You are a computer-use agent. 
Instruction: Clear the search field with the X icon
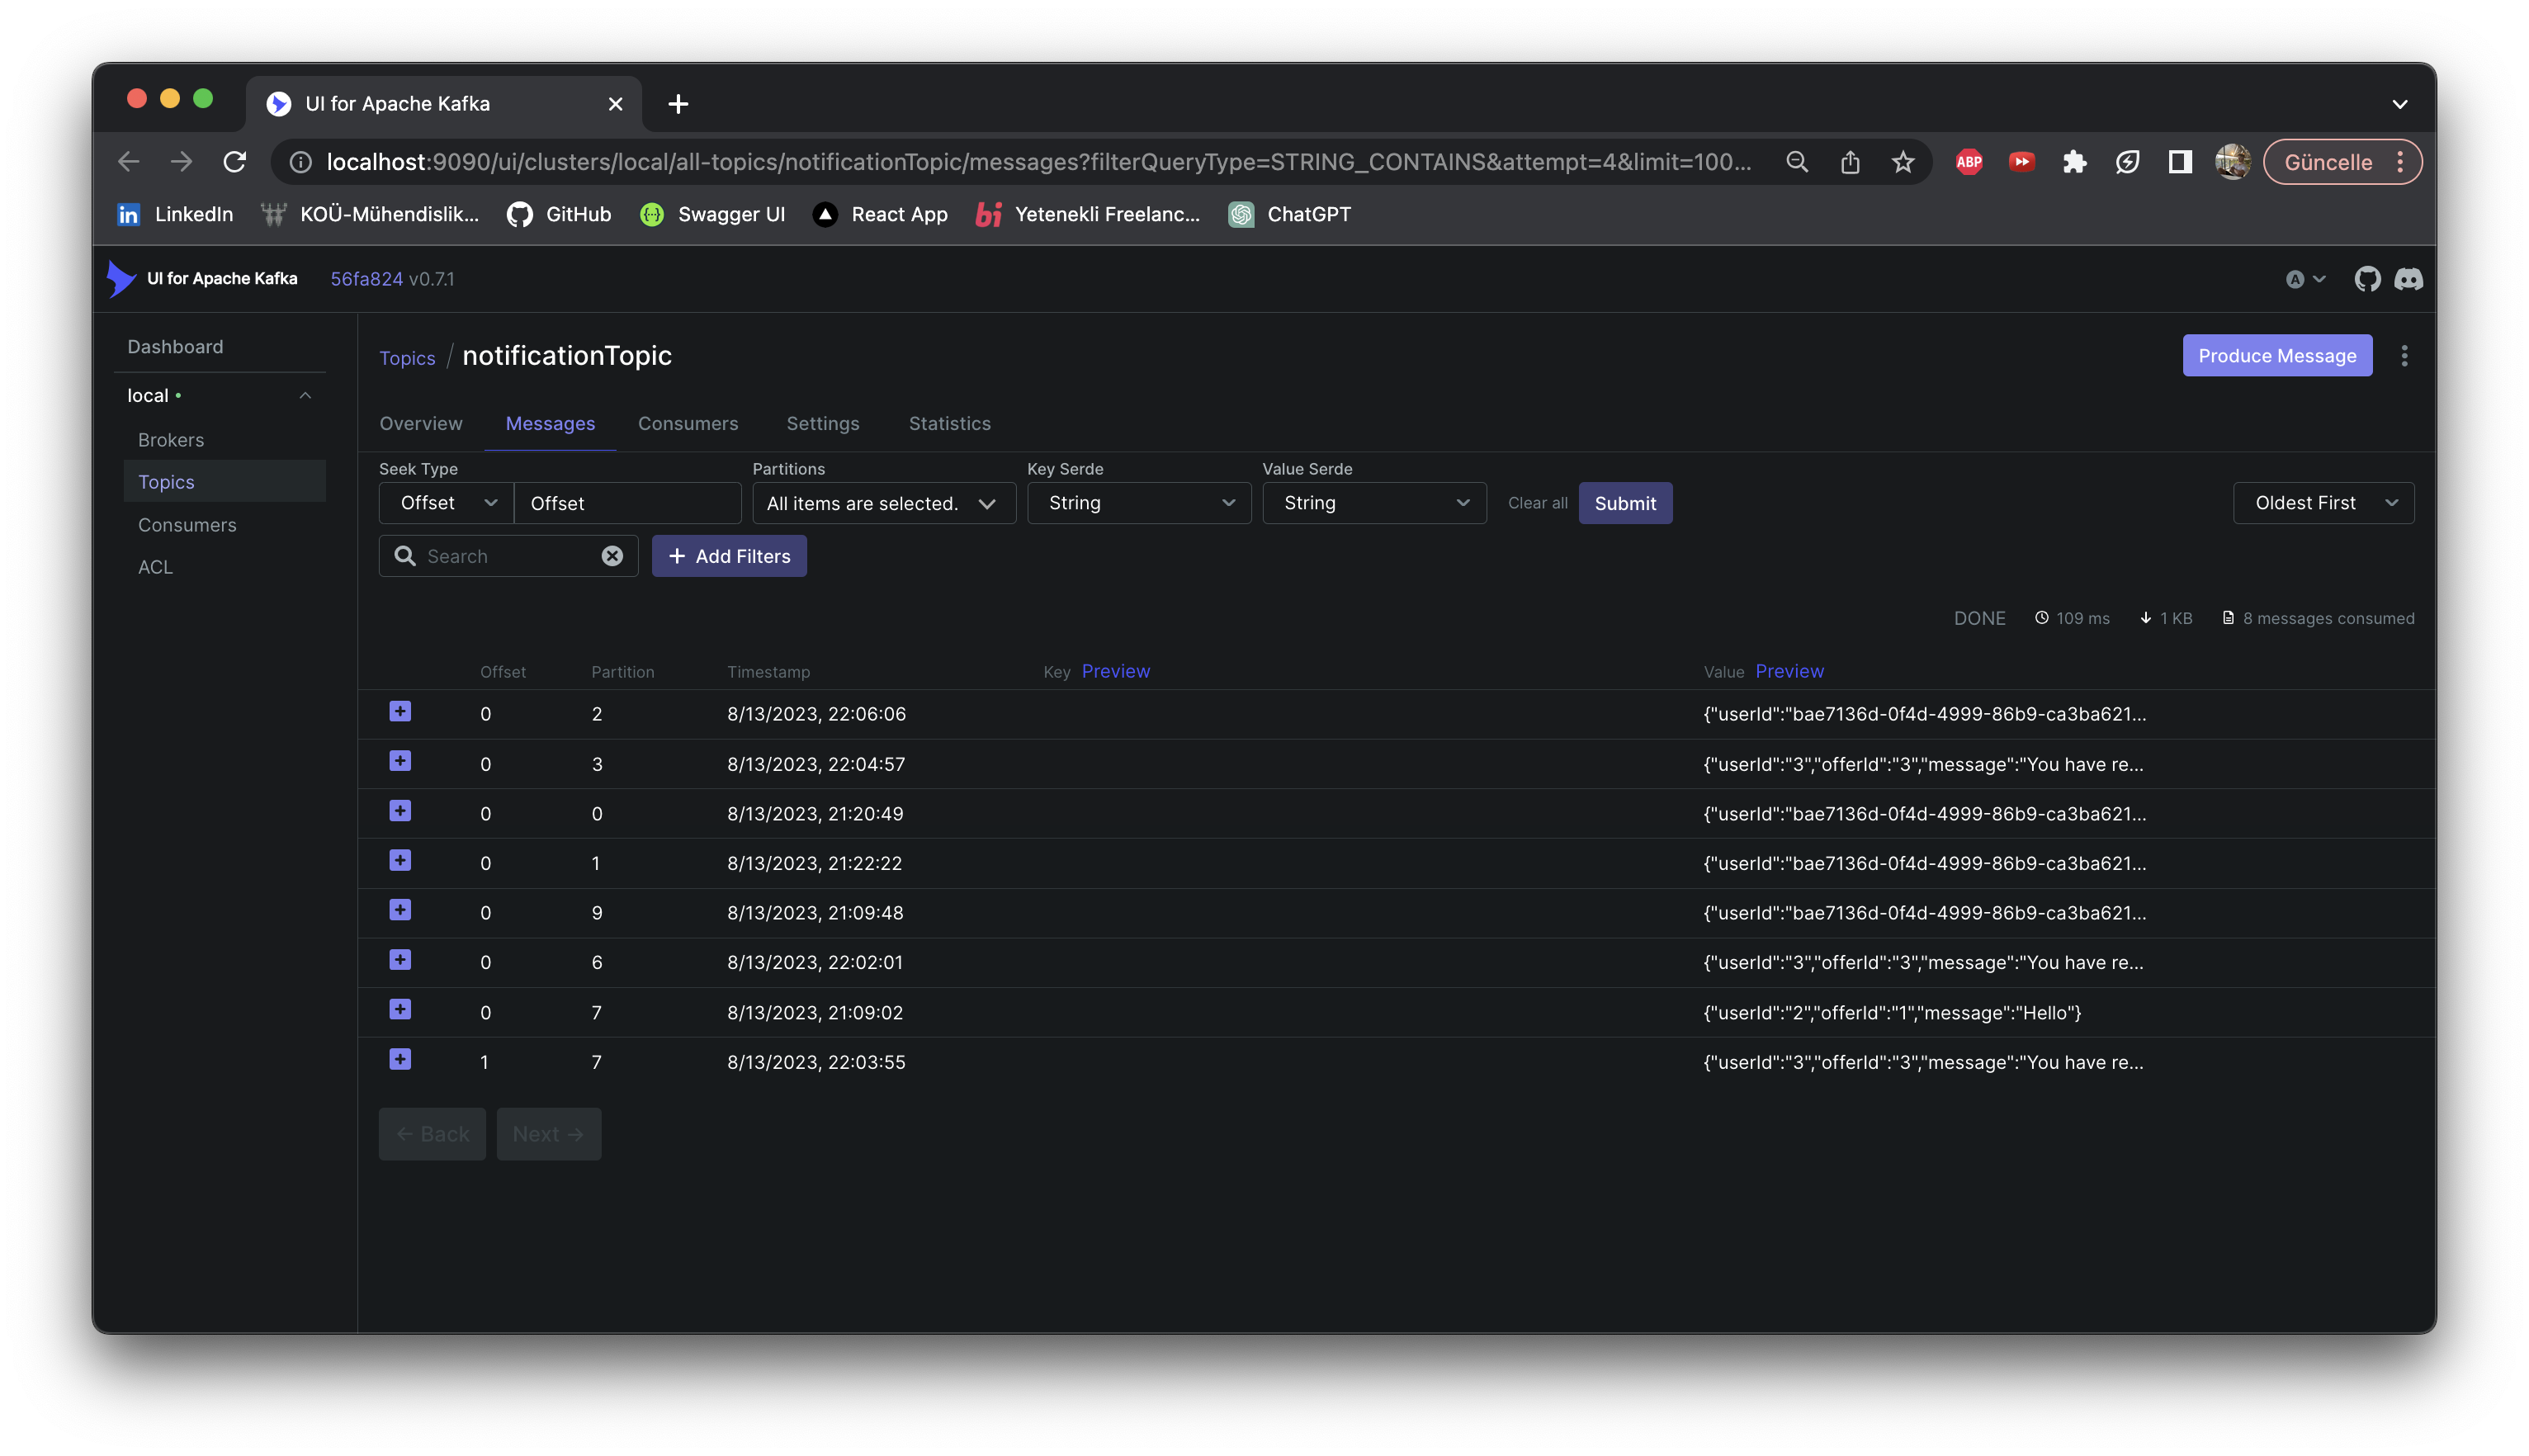click(x=612, y=556)
